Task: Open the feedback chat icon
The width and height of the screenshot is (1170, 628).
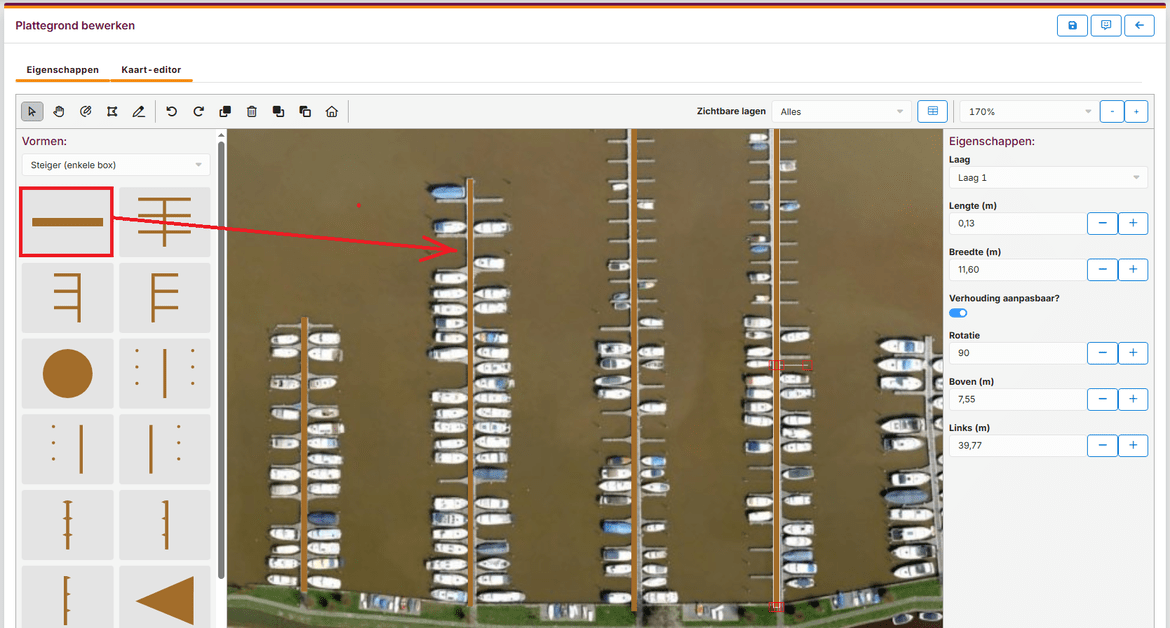Action: (1105, 26)
